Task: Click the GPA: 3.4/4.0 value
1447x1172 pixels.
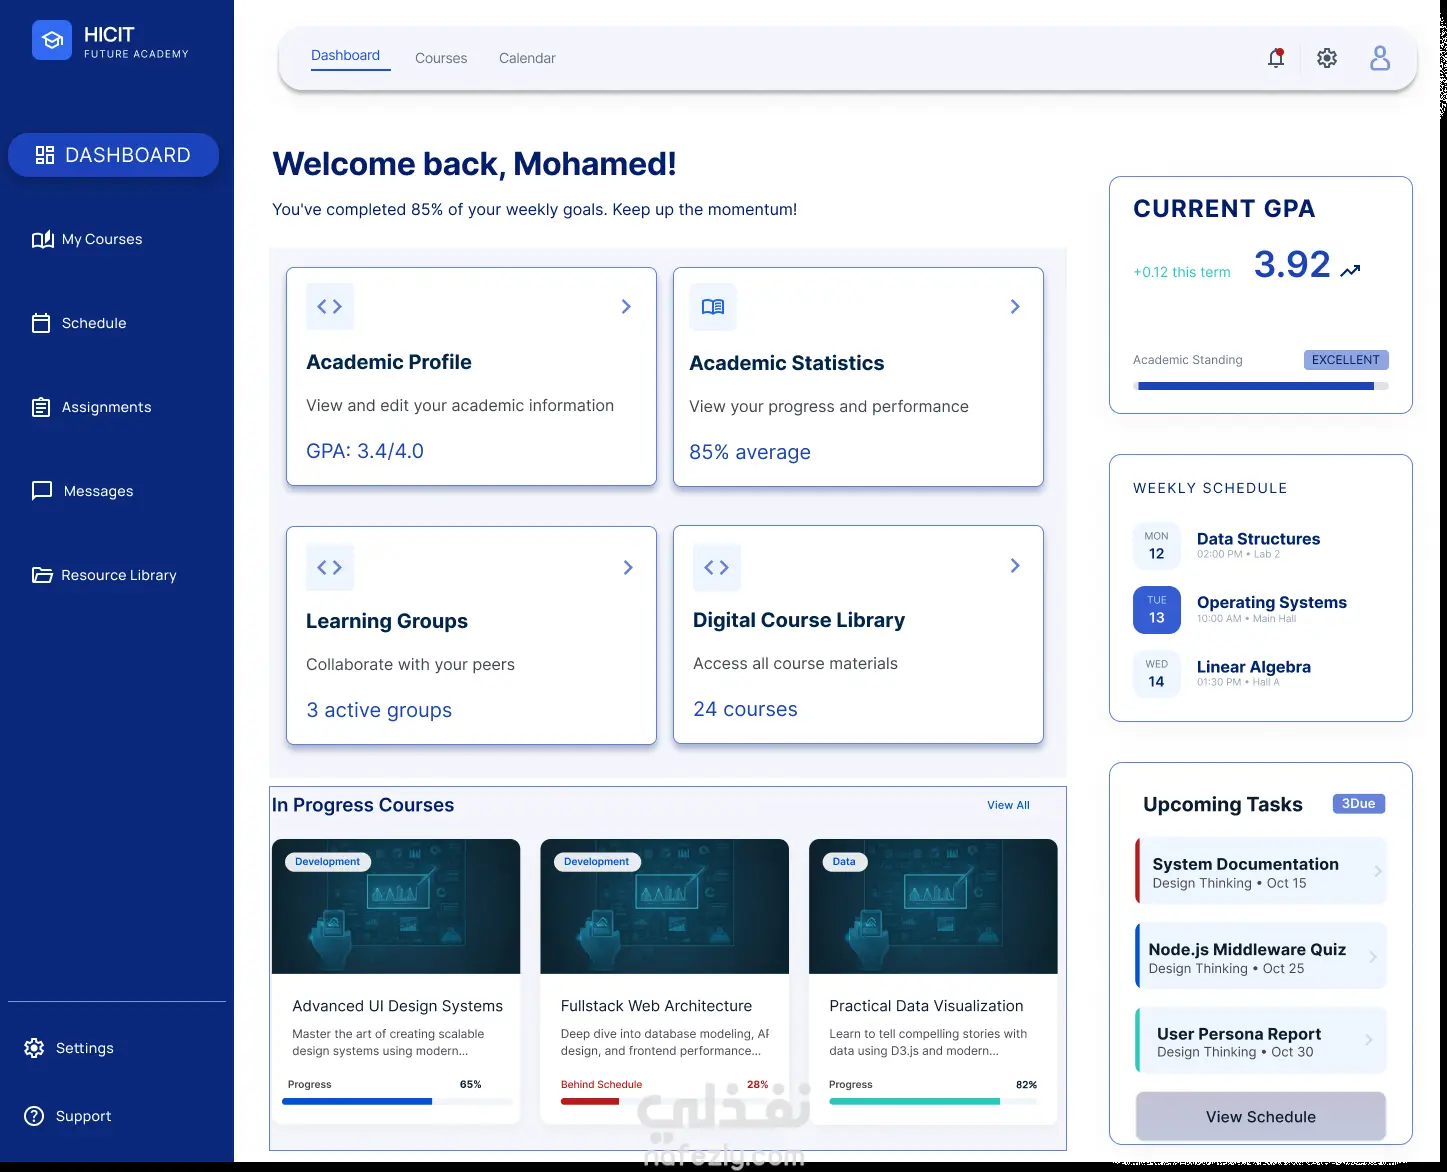Action: tap(365, 451)
